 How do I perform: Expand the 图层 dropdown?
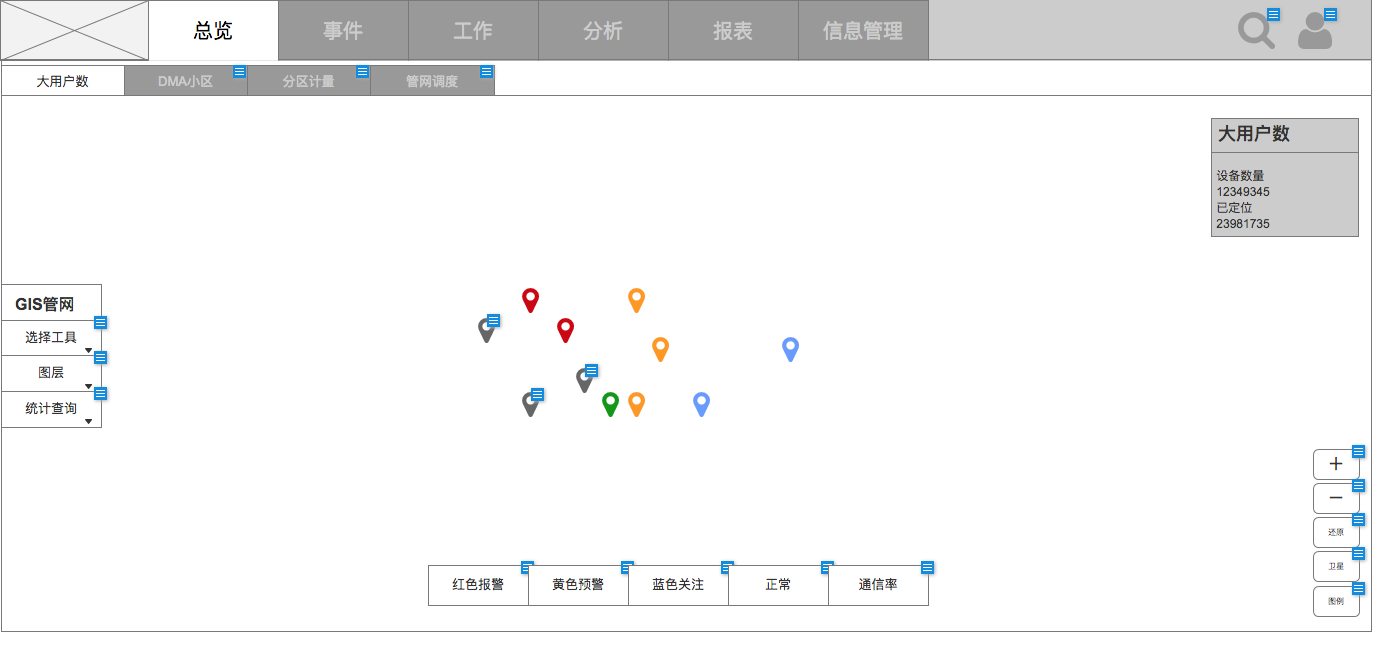(51, 373)
